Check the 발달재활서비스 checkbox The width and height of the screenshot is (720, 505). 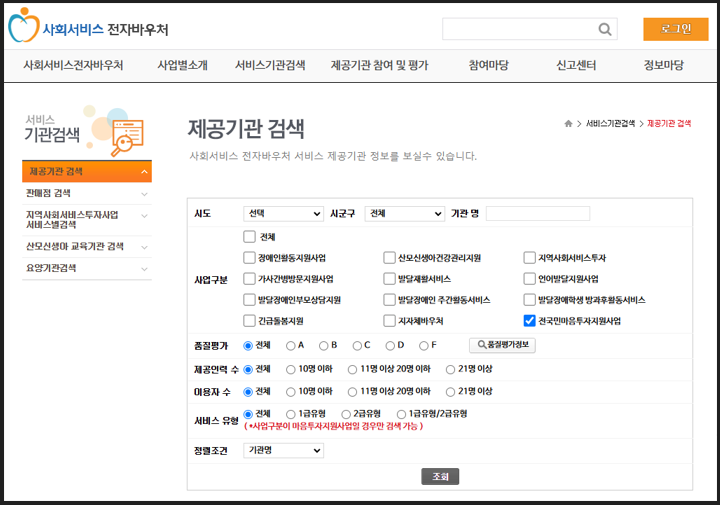[389, 279]
